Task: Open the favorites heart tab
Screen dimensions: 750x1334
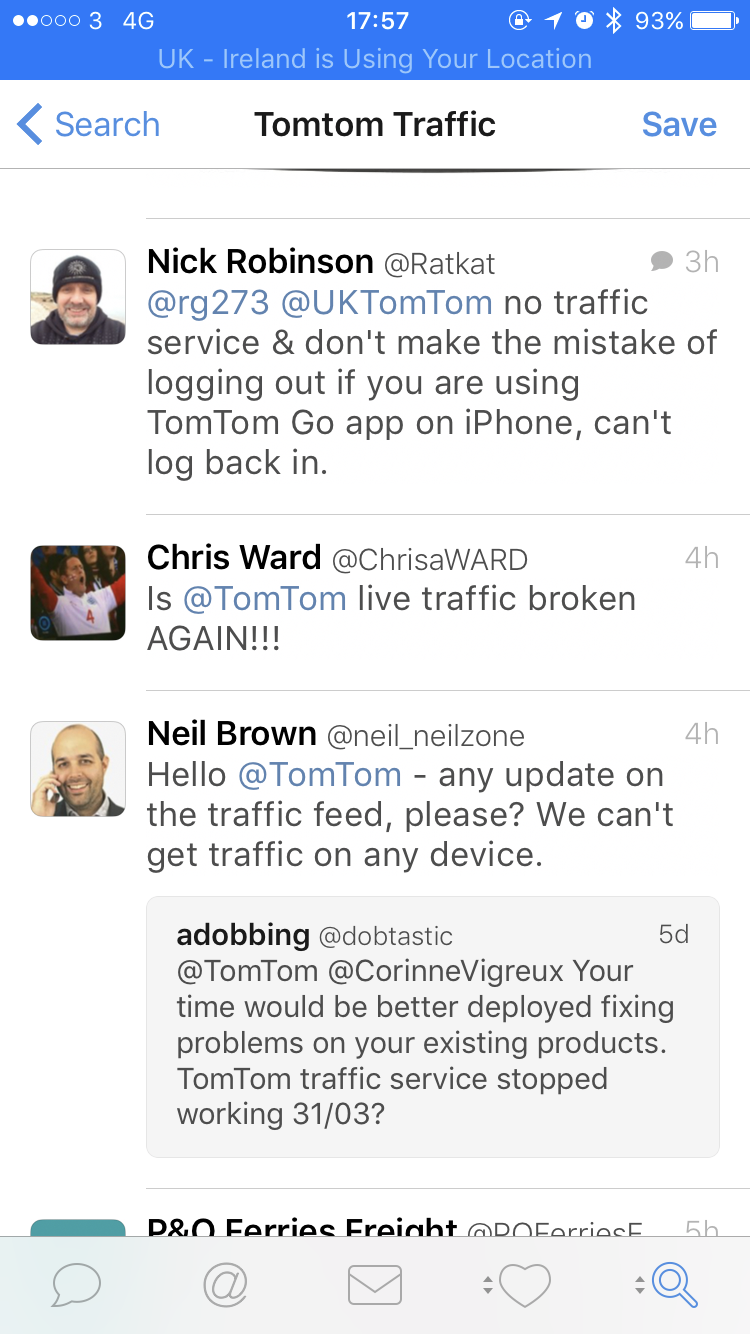Action: tap(526, 1284)
